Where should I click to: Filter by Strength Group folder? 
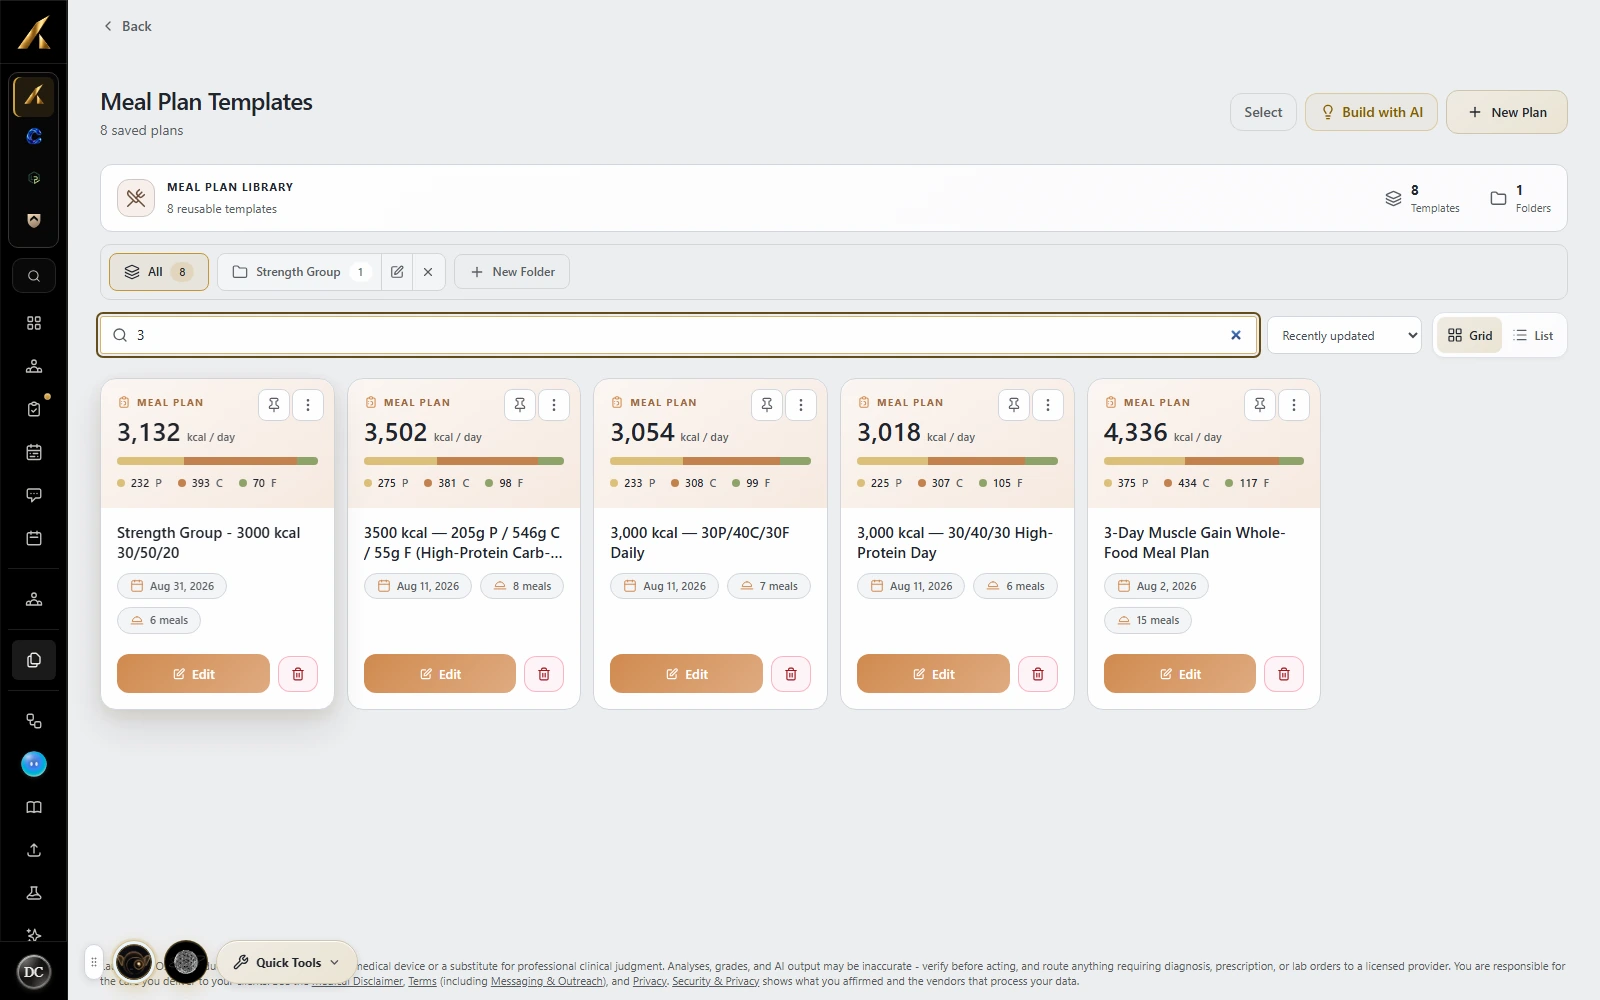click(300, 272)
